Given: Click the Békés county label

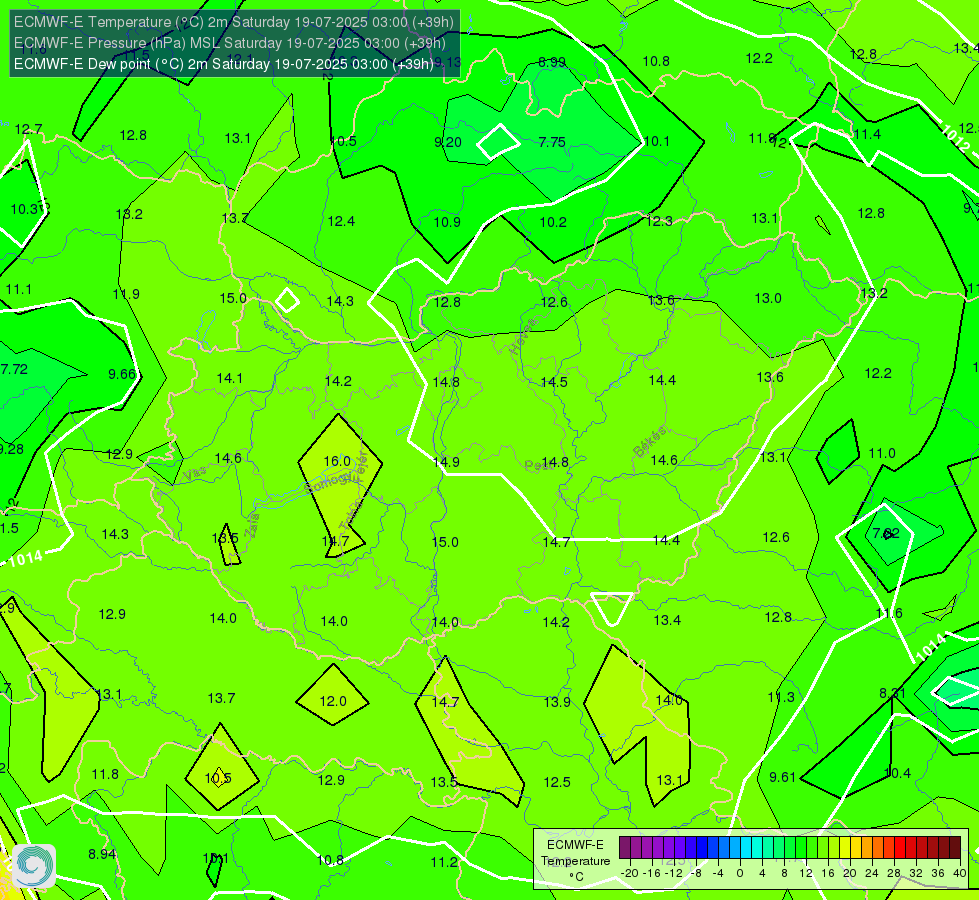Looking at the screenshot, I should tap(650, 442).
